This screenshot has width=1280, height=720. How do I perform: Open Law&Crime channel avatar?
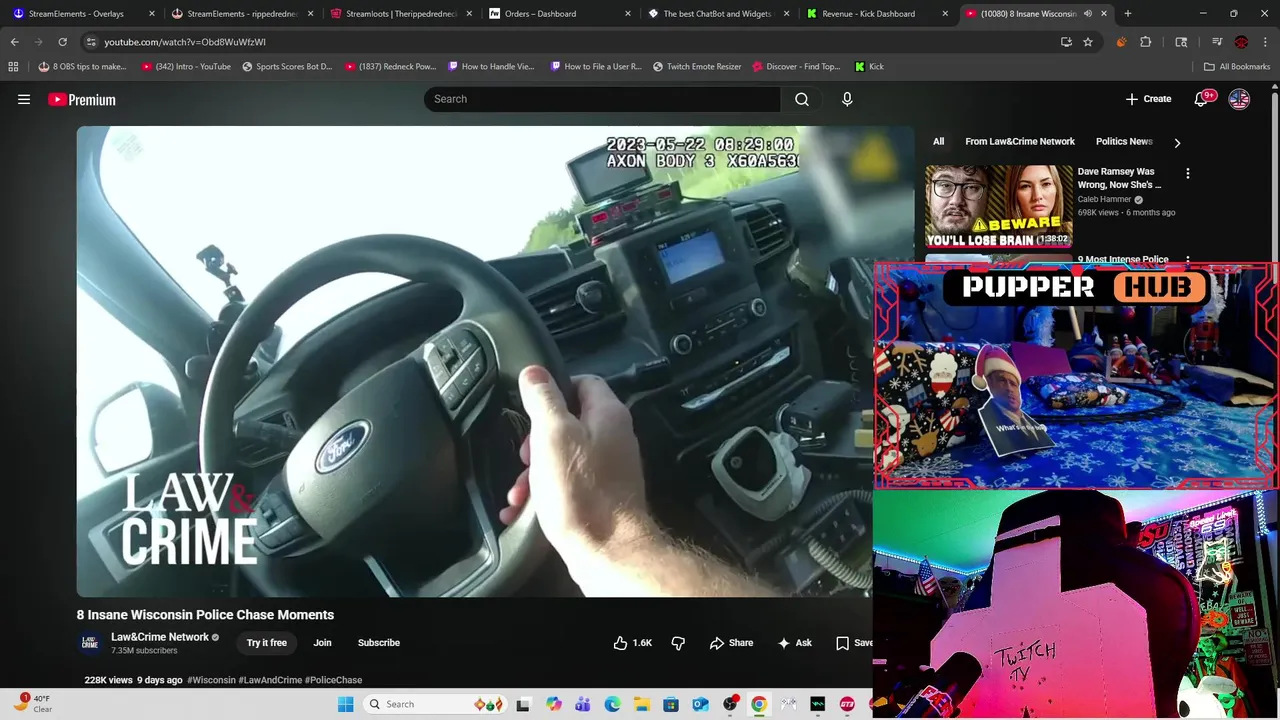coord(90,643)
